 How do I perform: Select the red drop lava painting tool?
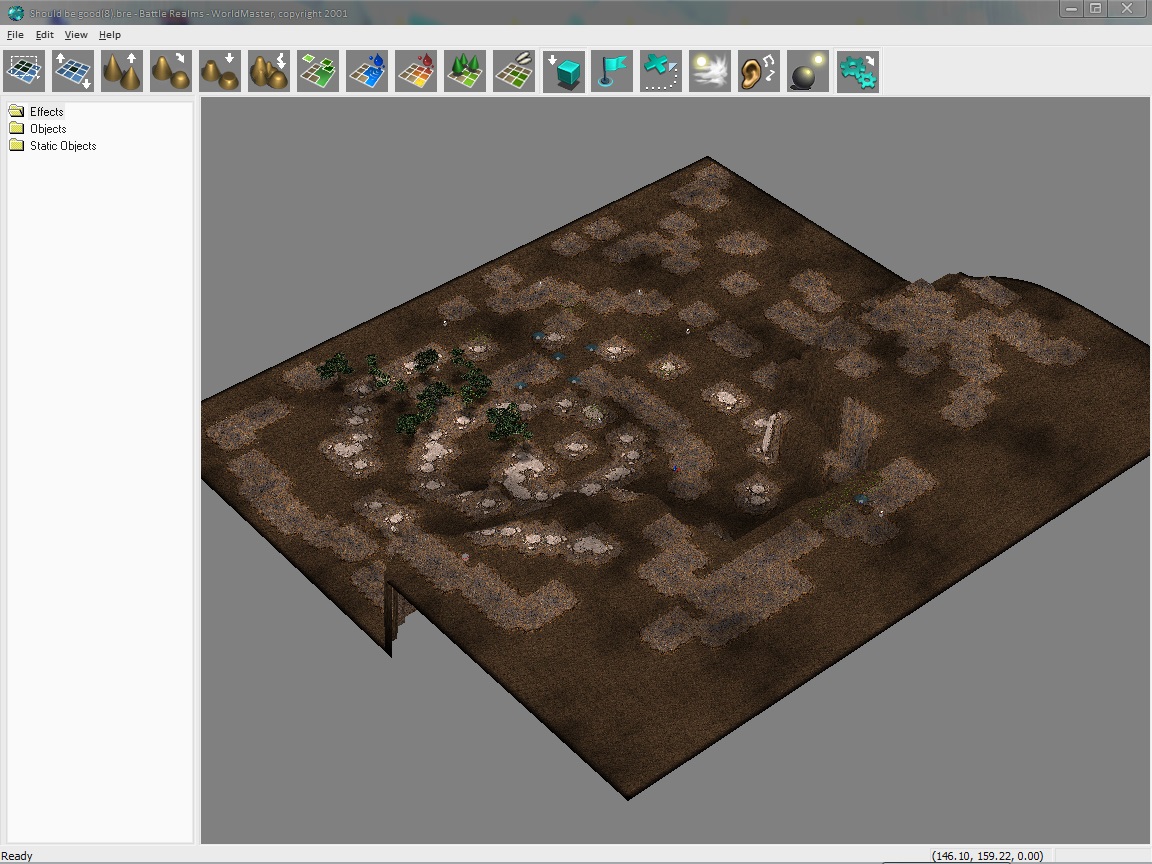tap(416, 71)
